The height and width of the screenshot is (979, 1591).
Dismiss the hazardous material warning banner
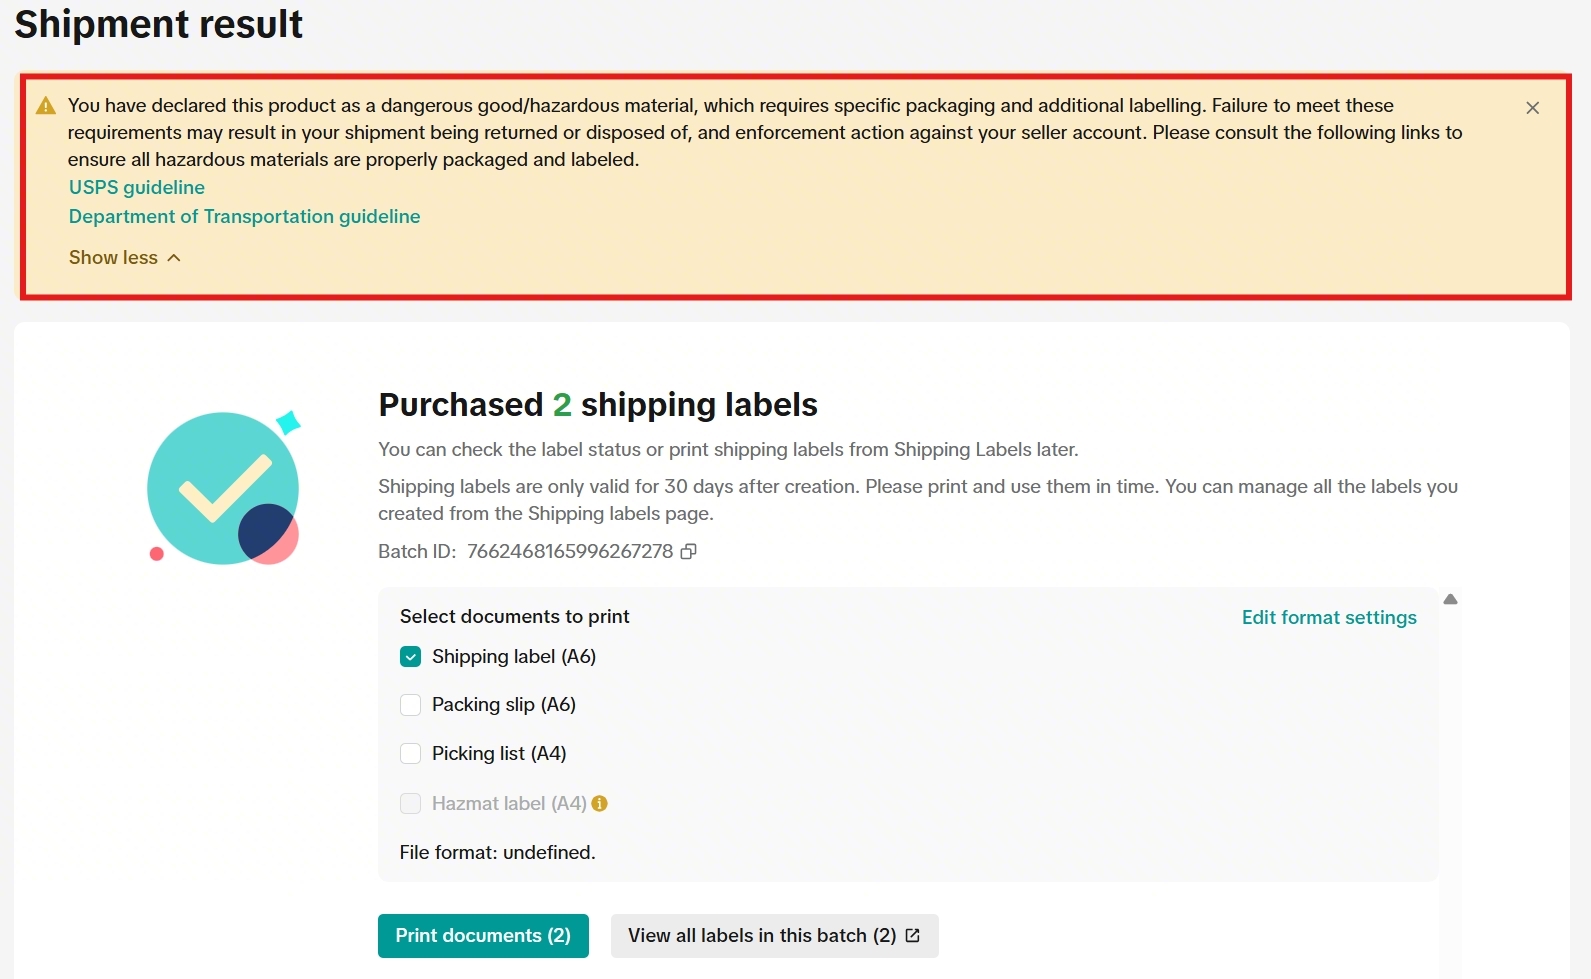pos(1532,108)
